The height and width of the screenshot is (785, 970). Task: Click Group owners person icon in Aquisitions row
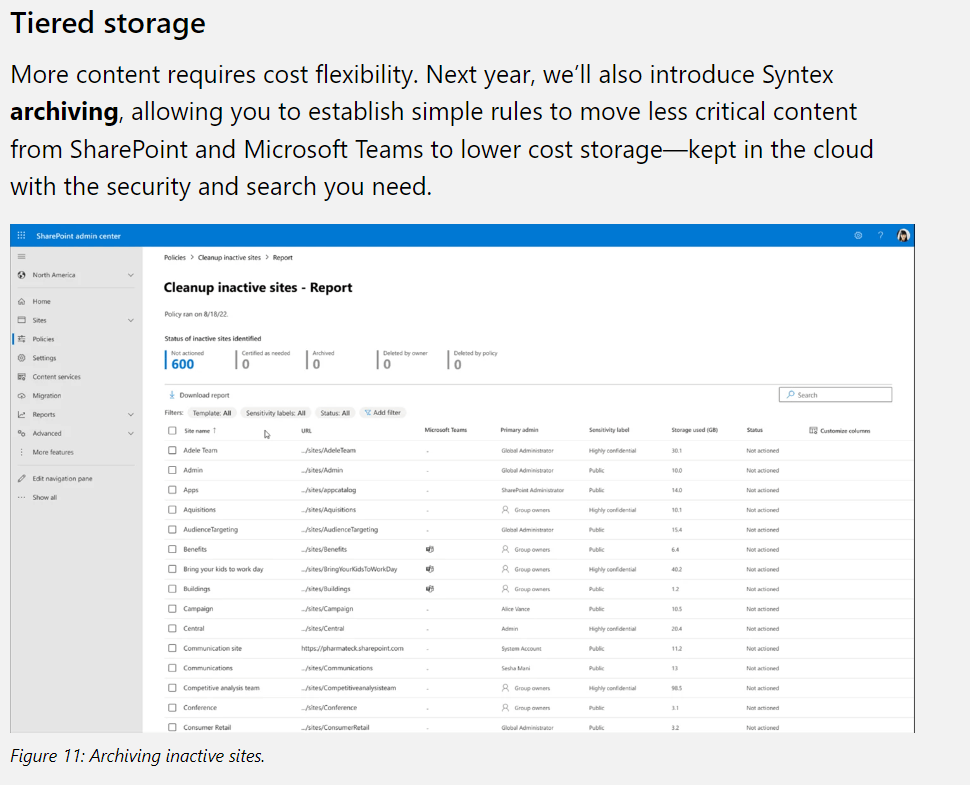(505, 510)
